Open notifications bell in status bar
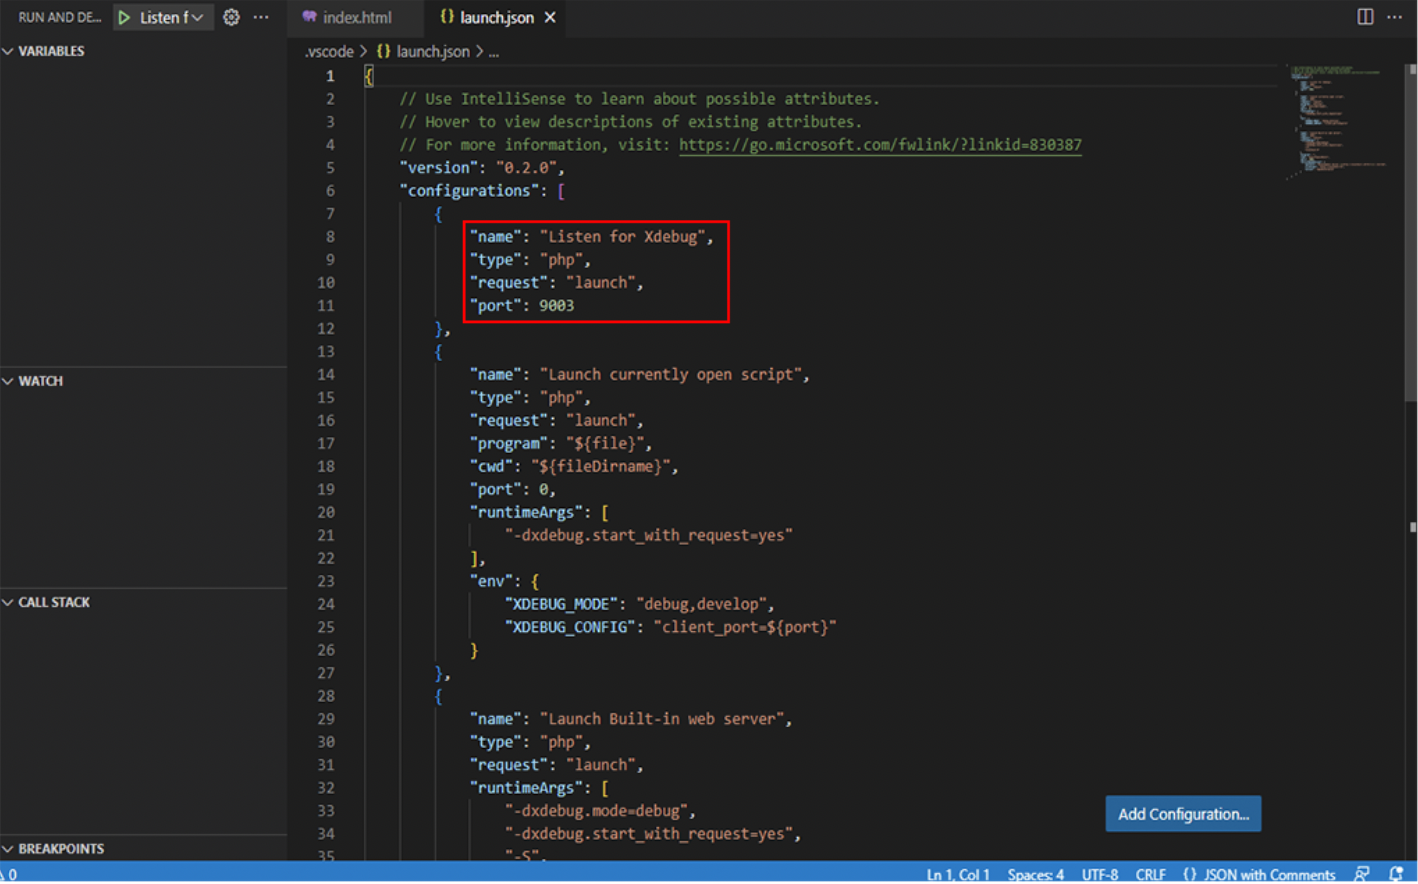The height and width of the screenshot is (884, 1418). pyautogui.click(x=1396, y=874)
